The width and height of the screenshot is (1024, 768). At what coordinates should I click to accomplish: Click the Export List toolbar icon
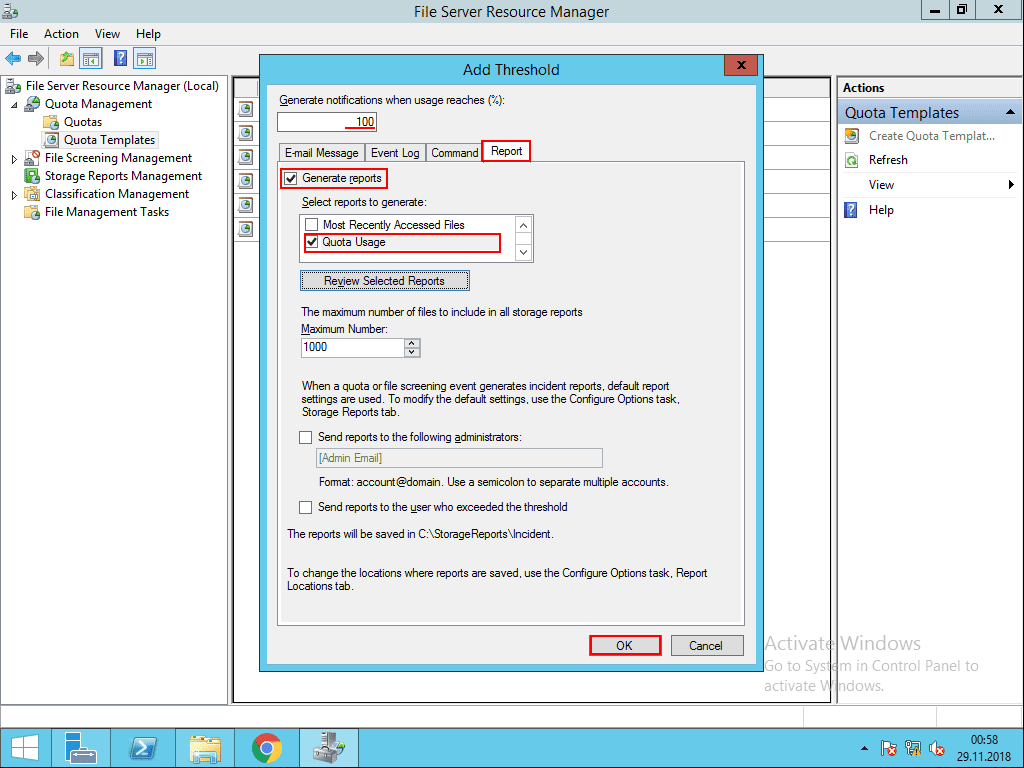(x=66, y=58)
